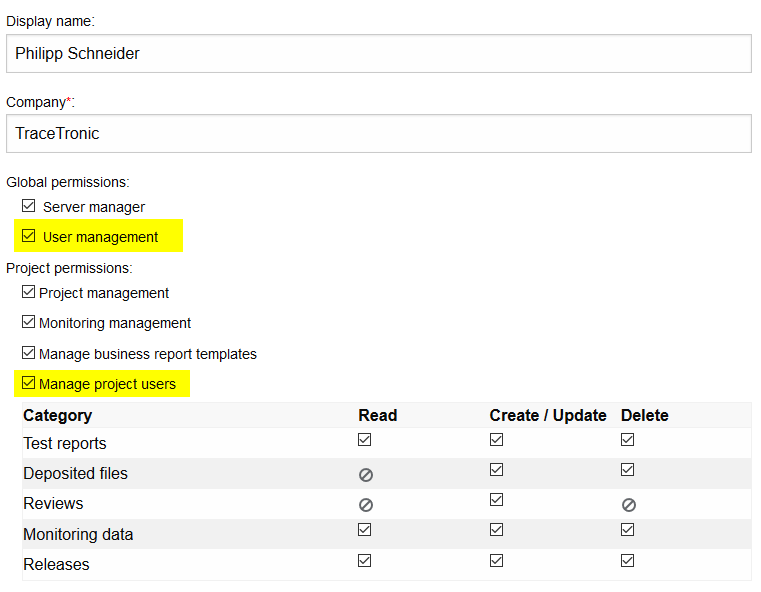Toggle Create / Update for Monitoring data

[x=496, y=529]
